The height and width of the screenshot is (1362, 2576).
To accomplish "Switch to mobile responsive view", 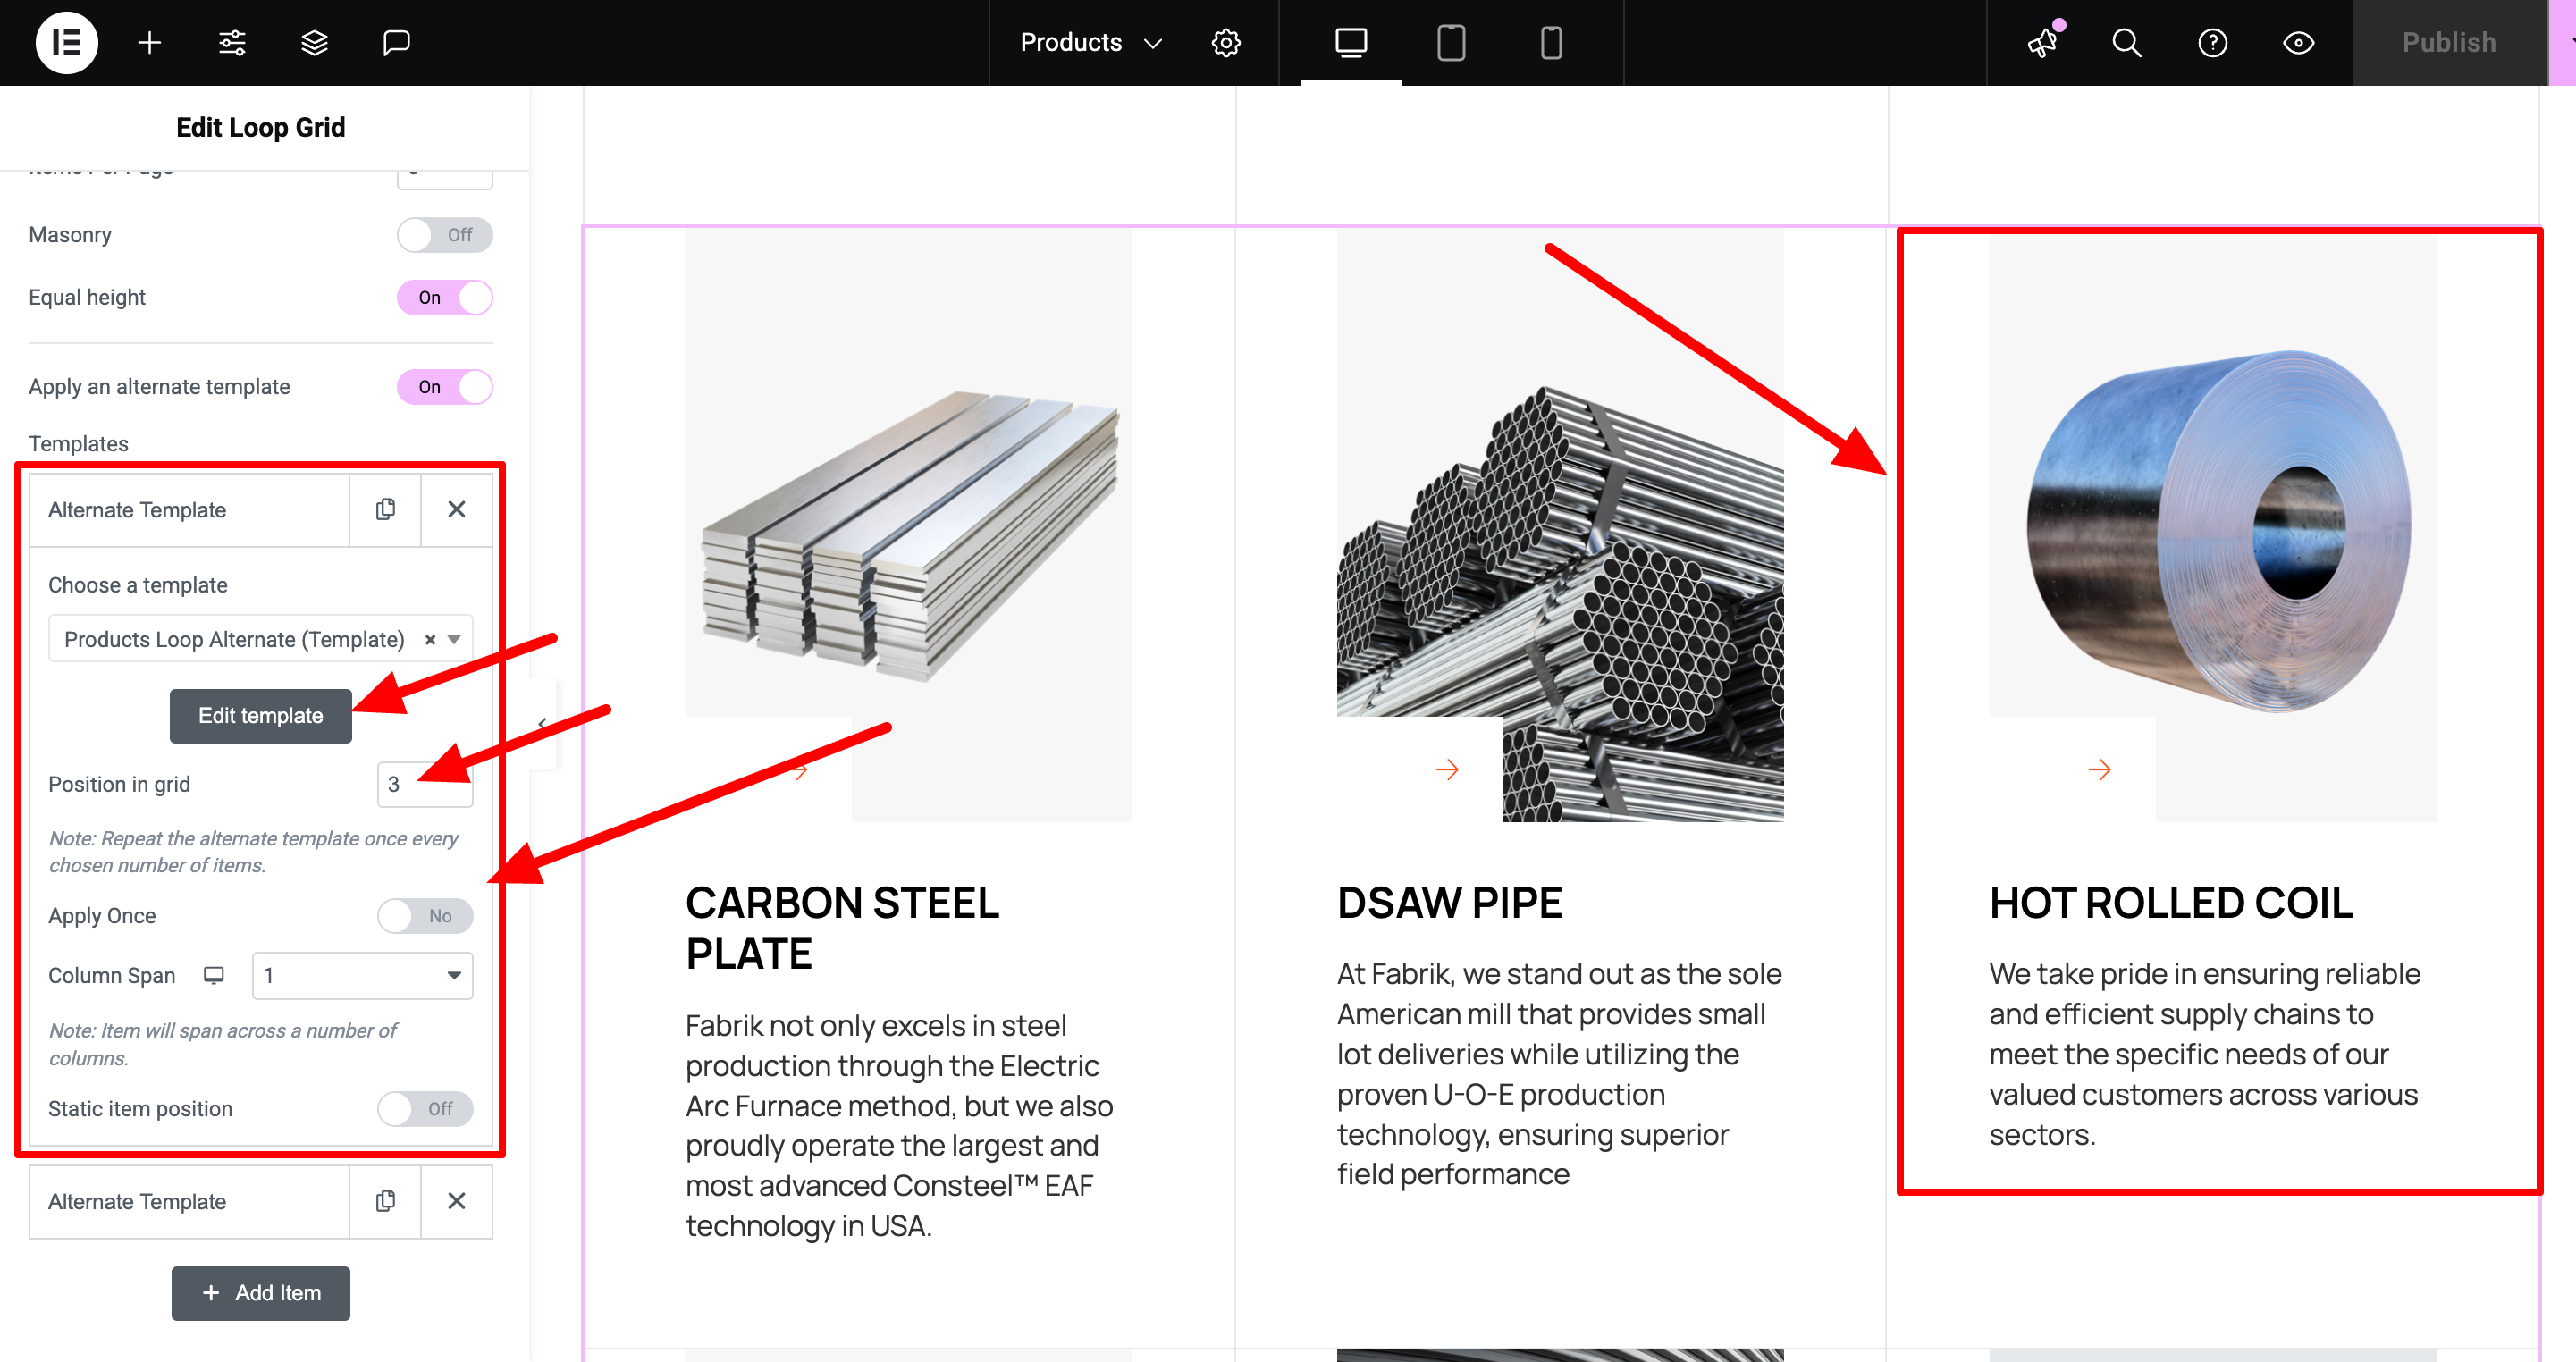I will [1550, 42].
